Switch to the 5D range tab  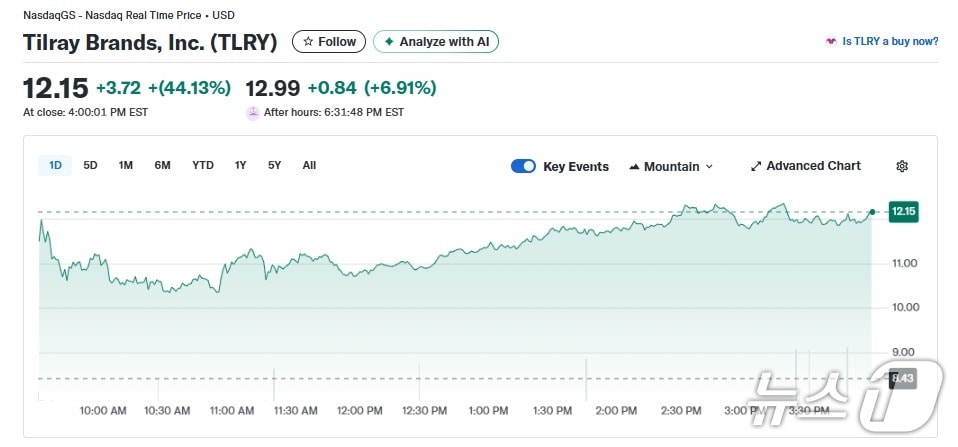90,165
